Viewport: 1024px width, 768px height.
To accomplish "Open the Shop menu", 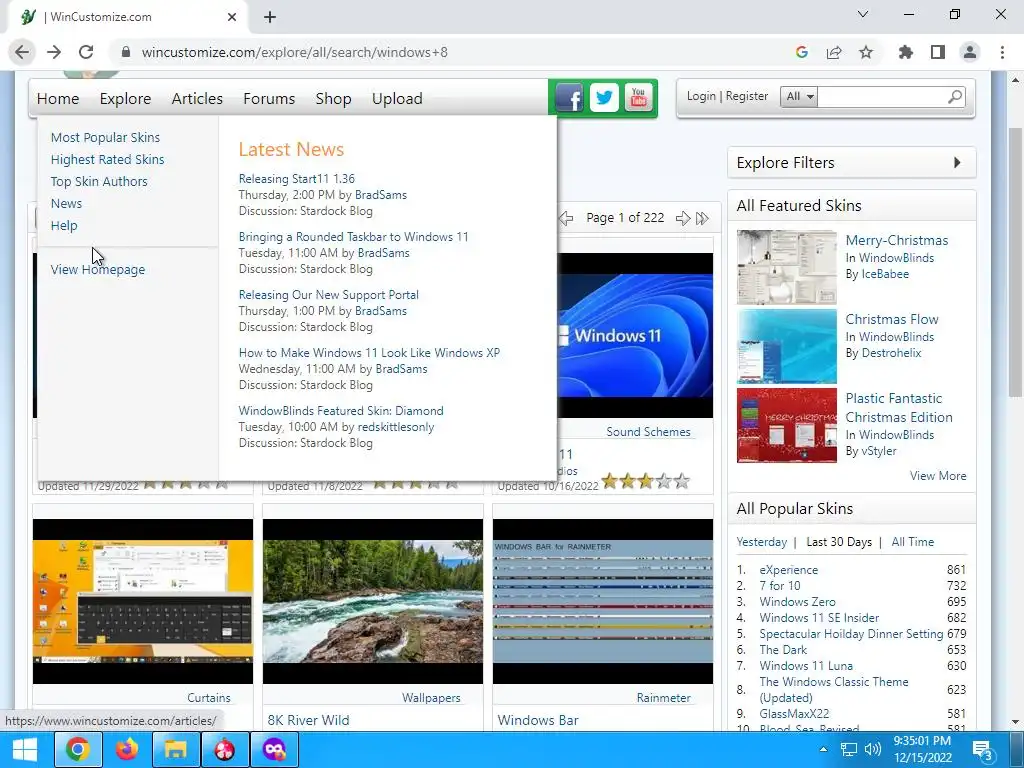I will click(x=333, y=99).
